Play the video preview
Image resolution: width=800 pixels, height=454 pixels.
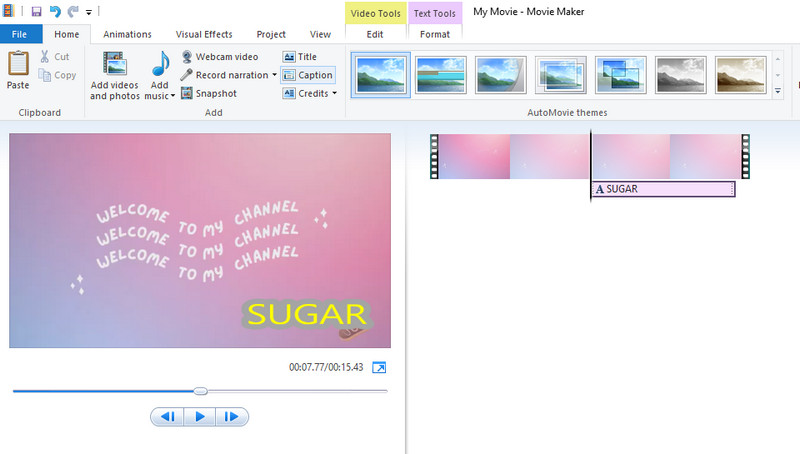point(199,417)
